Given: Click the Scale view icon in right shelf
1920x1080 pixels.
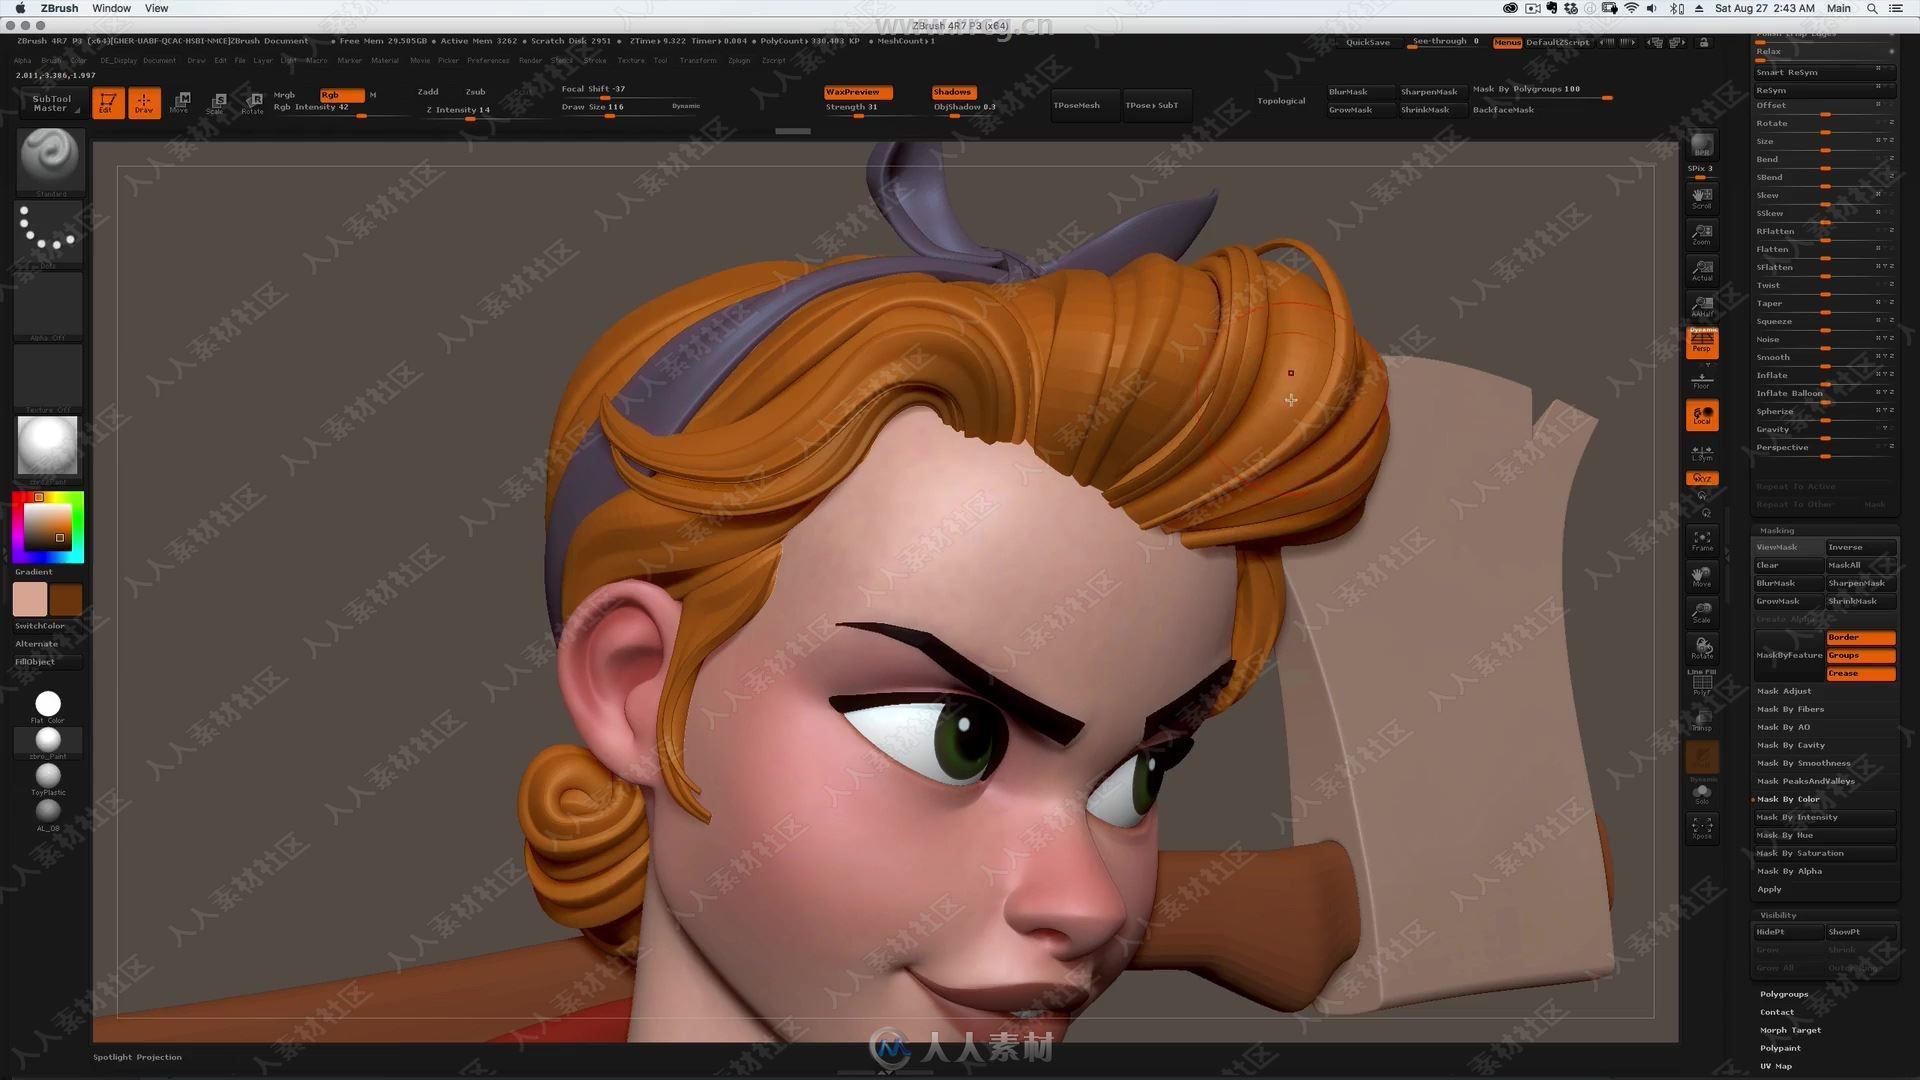Looking at the screenshot, I should coord(1702,613).
